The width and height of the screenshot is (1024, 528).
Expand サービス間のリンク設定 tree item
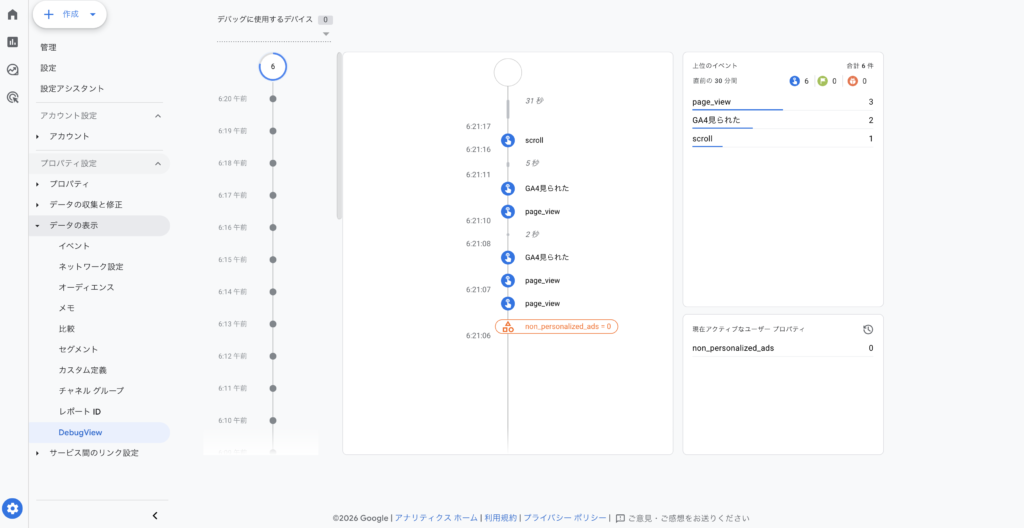37,453
